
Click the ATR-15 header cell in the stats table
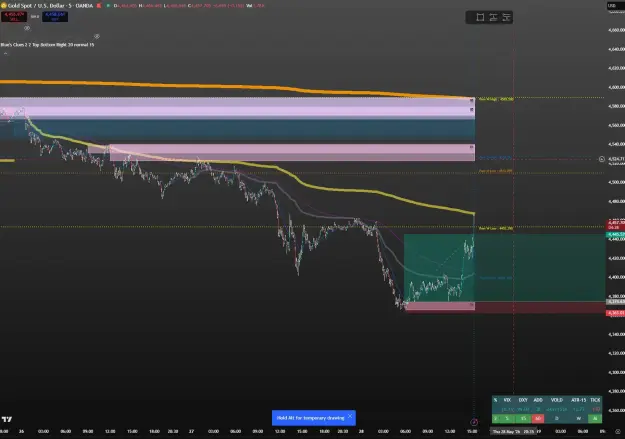coord(578,400)
